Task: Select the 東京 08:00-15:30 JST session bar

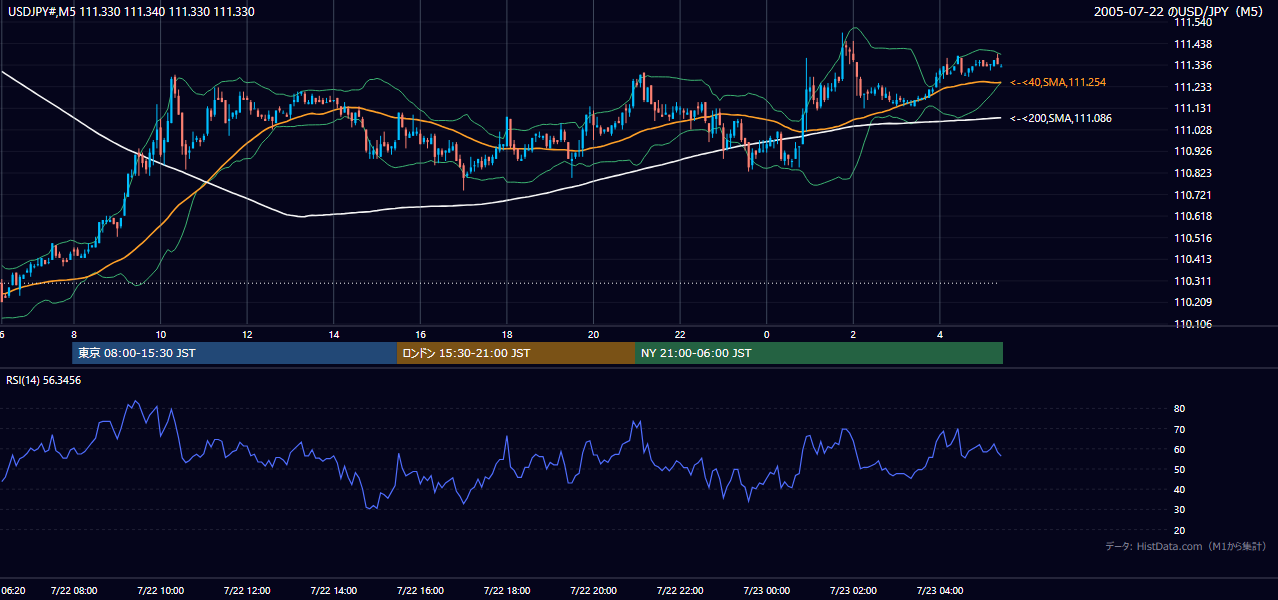Action: pyautogui.click(x=235, y=353)
